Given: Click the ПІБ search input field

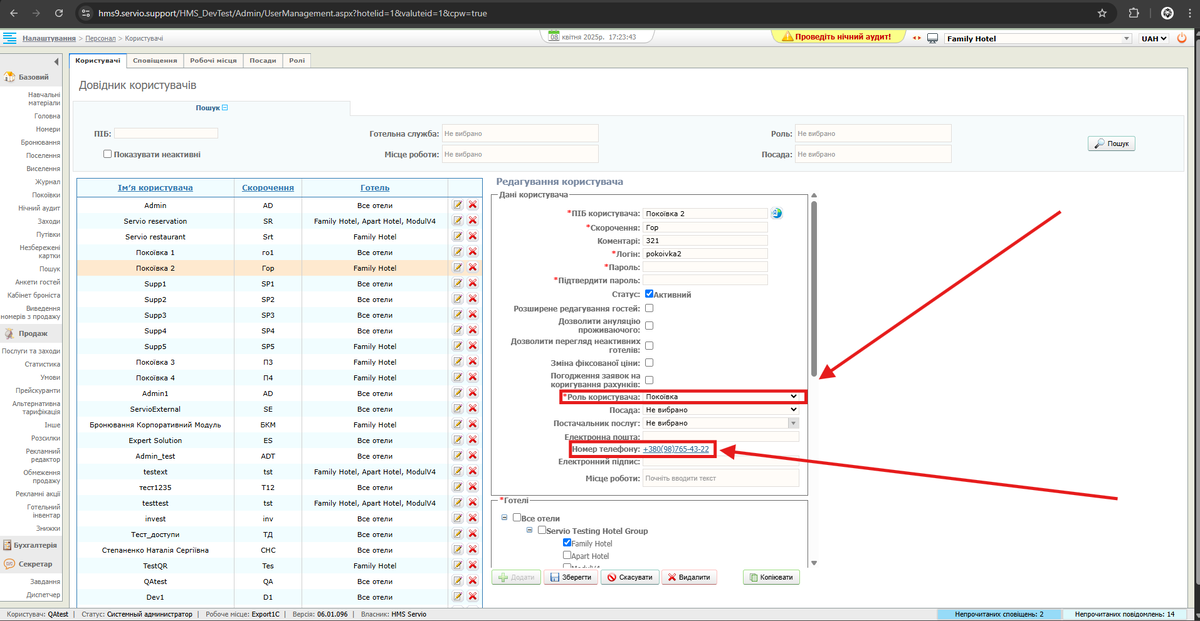Looking at the screenshot, I should tap(166, 133).
